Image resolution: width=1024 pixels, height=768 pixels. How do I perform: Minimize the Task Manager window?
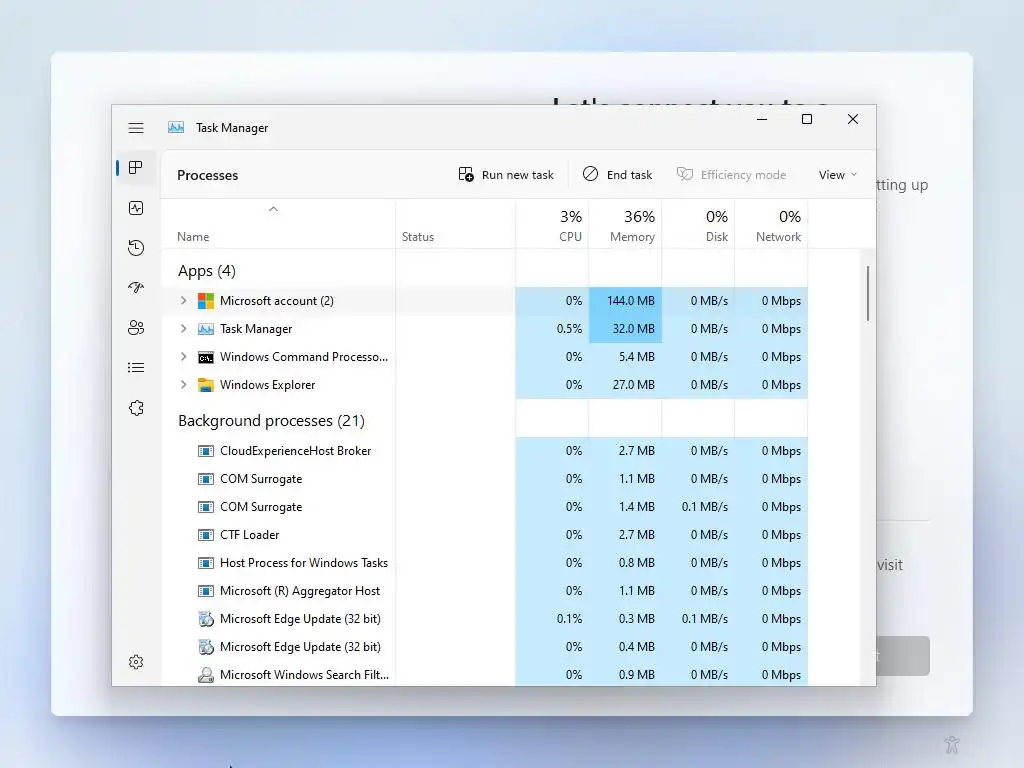pos(762,119)
